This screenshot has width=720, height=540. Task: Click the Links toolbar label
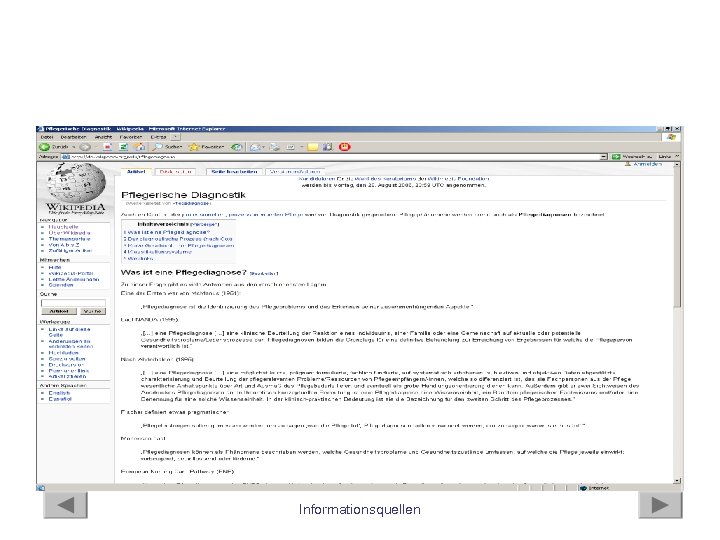[x=665, y=157]
